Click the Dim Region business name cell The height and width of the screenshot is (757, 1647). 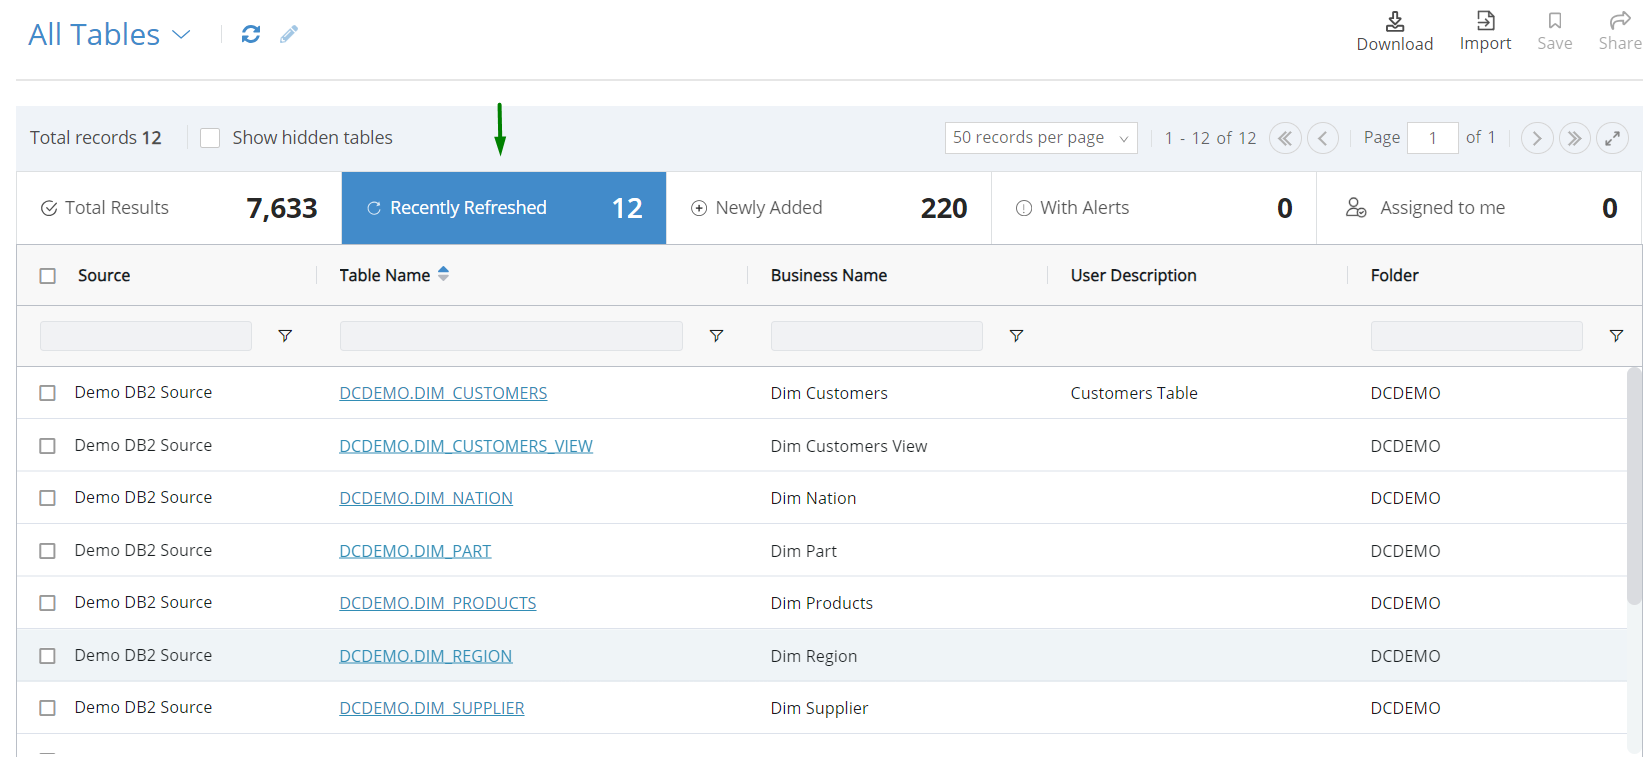(814, 656)
